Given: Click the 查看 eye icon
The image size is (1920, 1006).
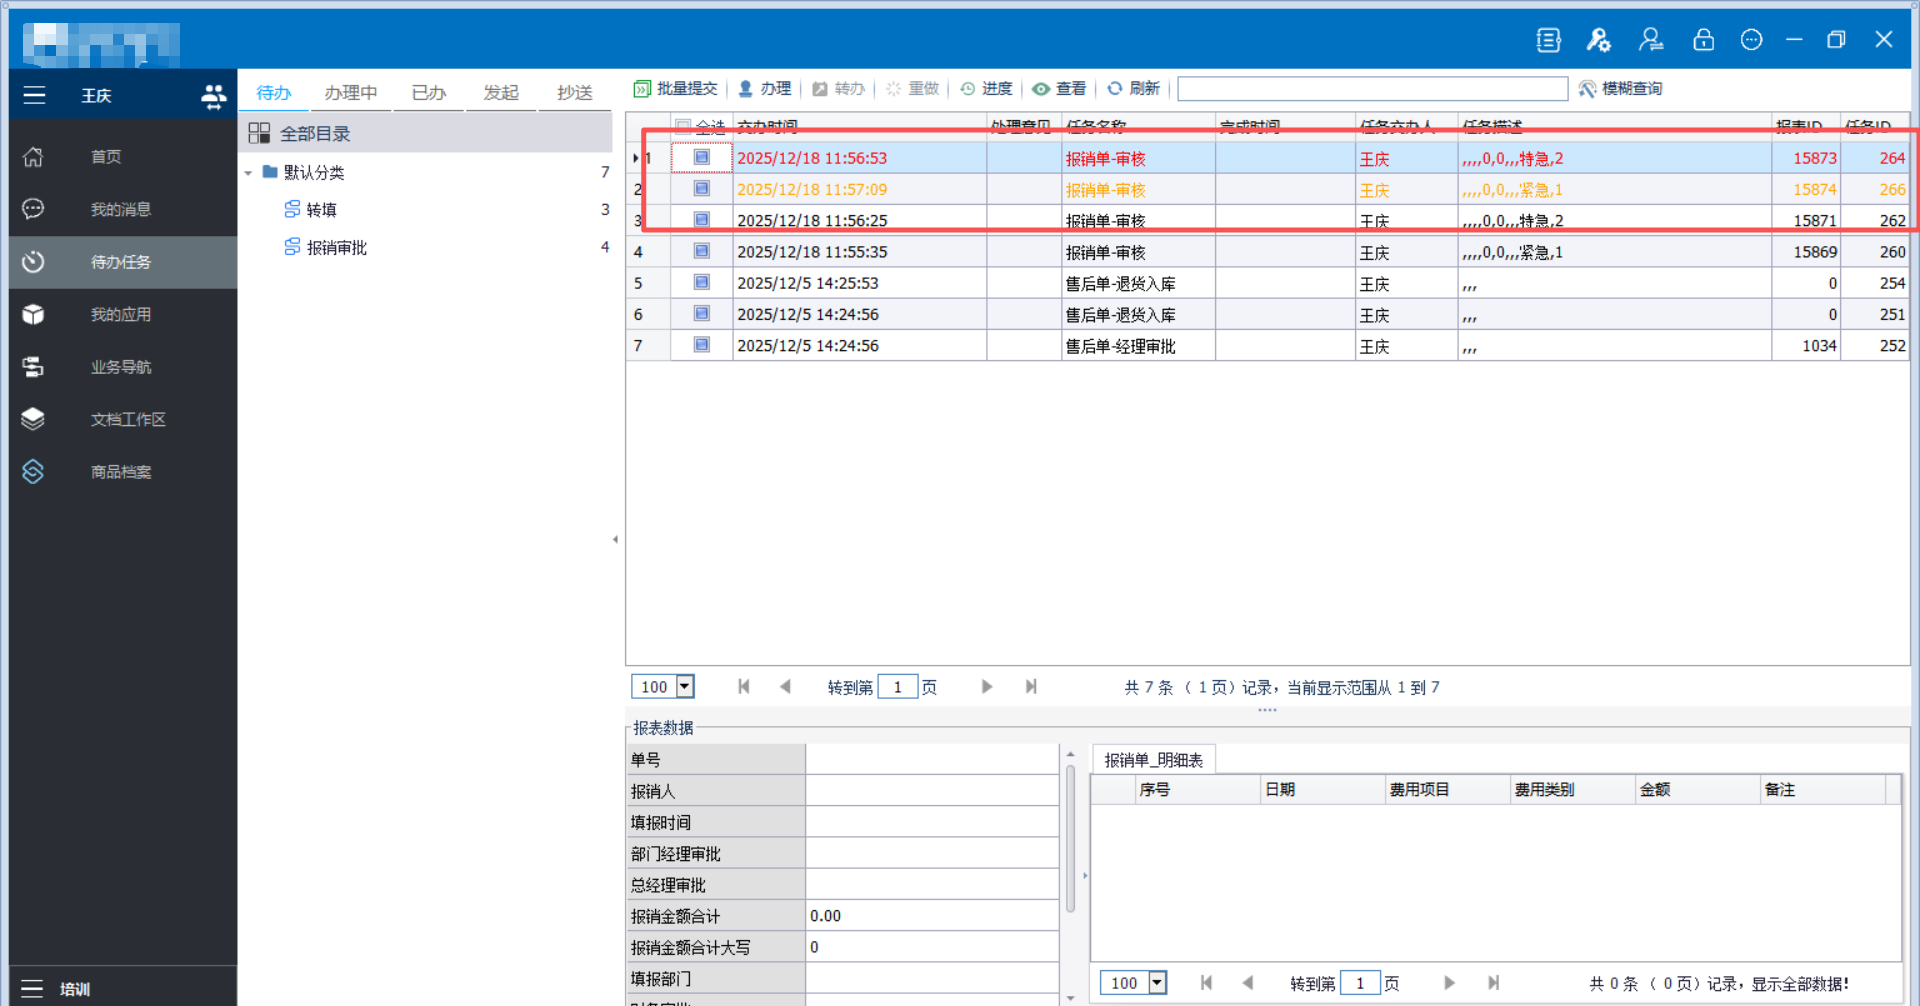Looking at the screenshot, I should pyautogui.click(x=1041, y=89).
